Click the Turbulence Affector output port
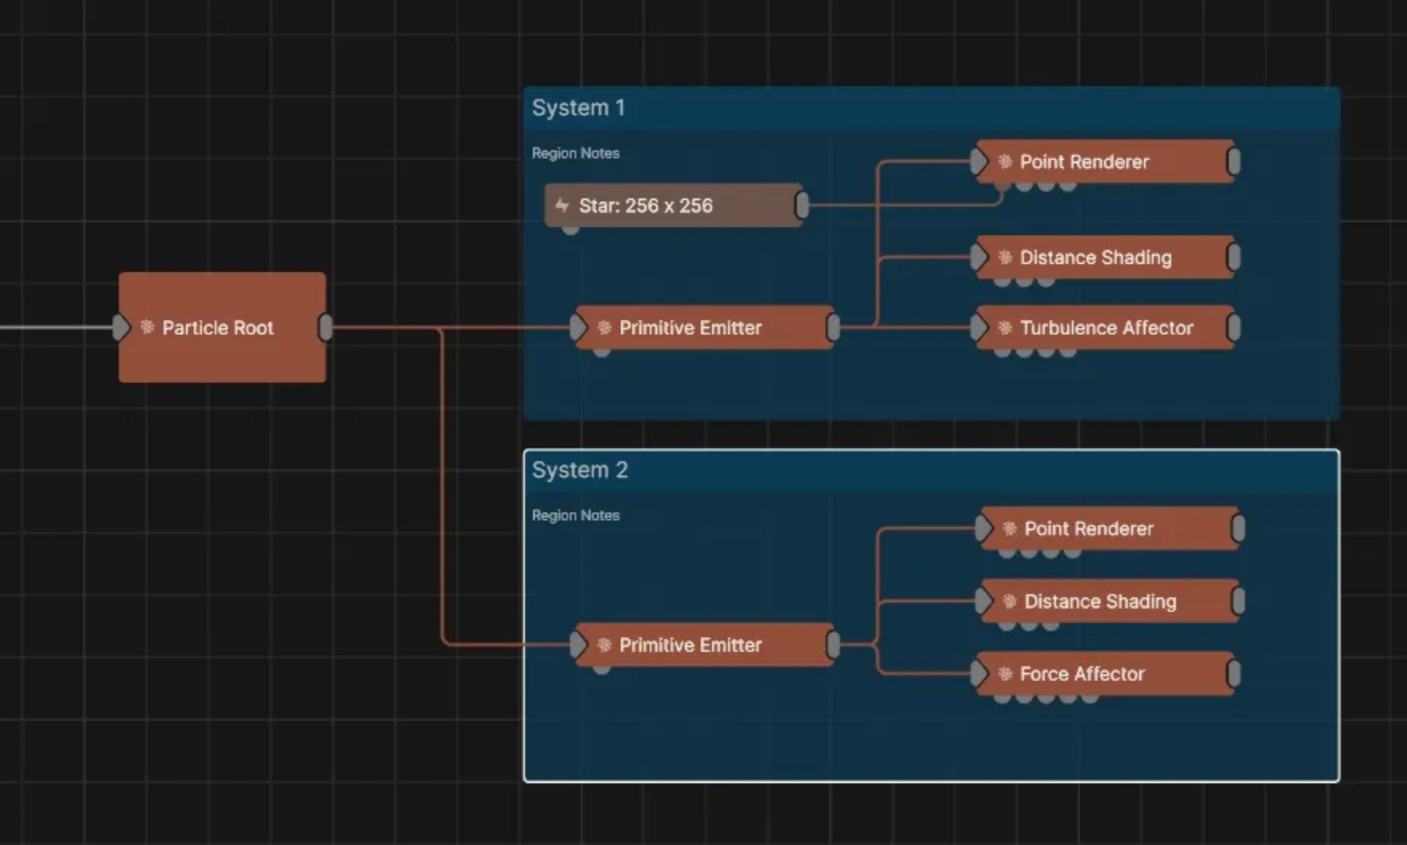 1234,327
